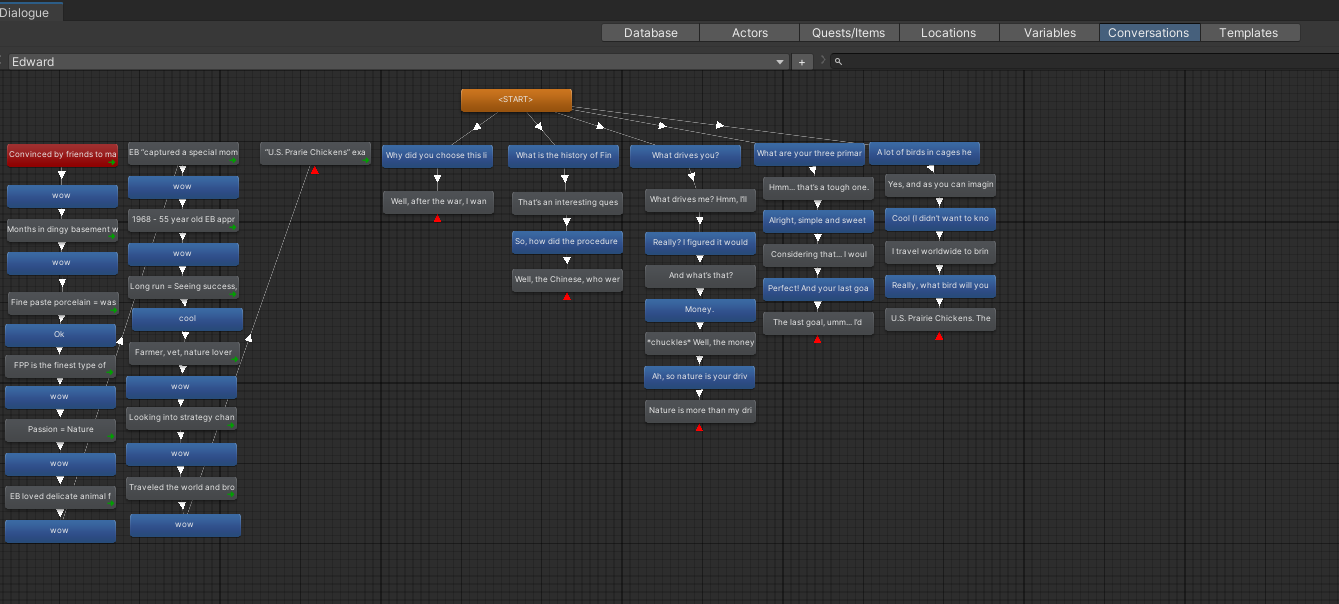Select node 'Alright, simple and sweet'
The image size is (1339, 604).
818,221
